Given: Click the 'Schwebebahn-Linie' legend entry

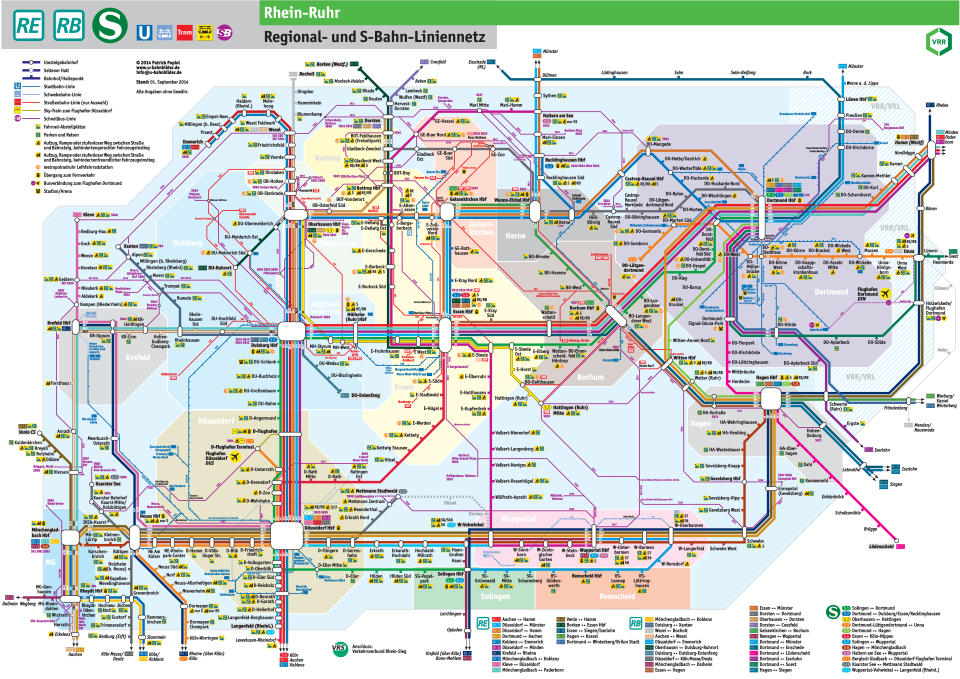Looking at the screenshot, I should 62,95.
